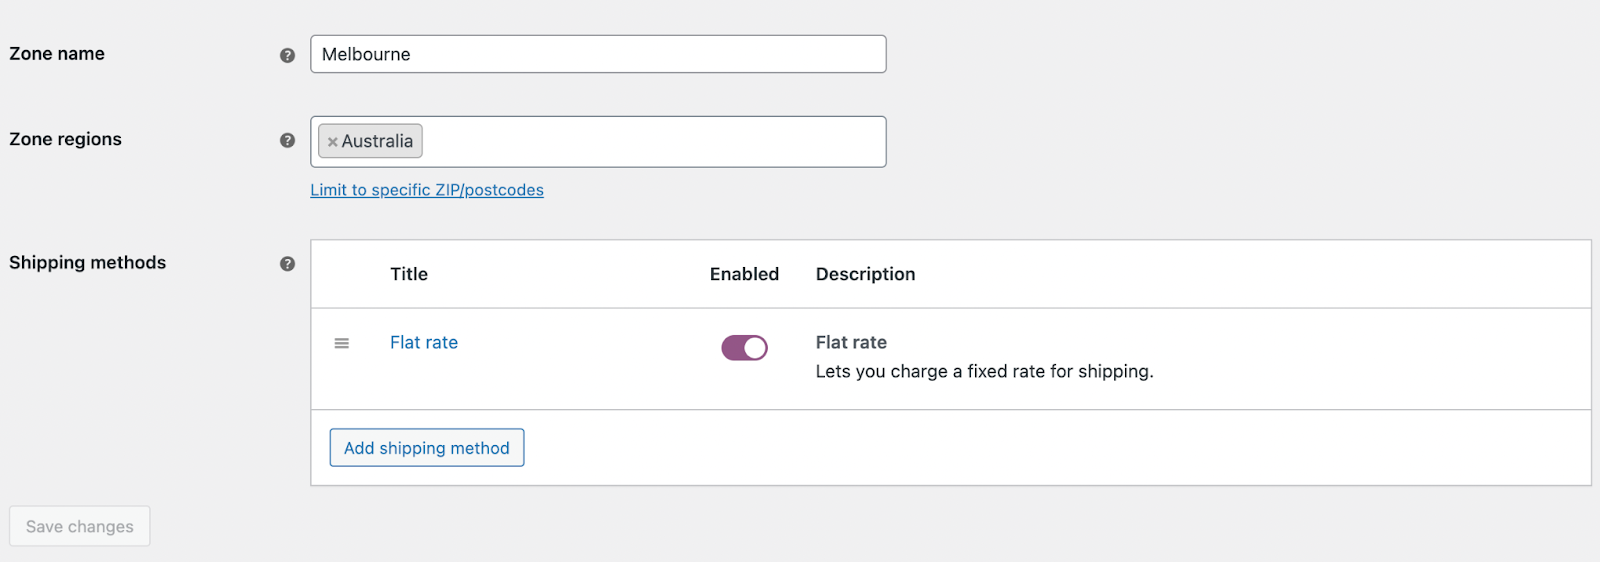Click the help icon beside Shipping methods
The width and height of the screenshot is (1600, 562).
[x=287, y=264]
